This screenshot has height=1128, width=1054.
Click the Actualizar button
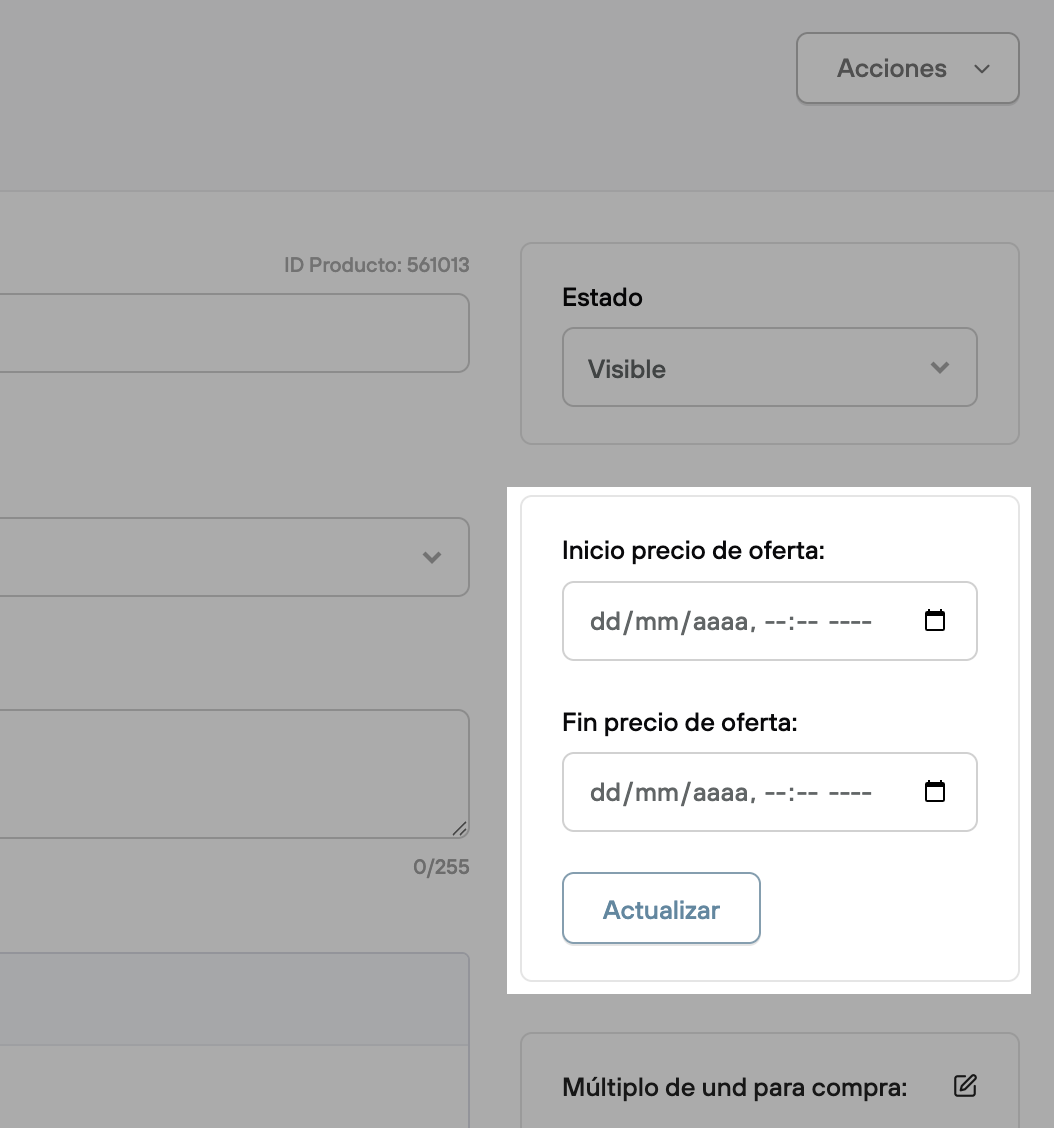coord(661,909)
